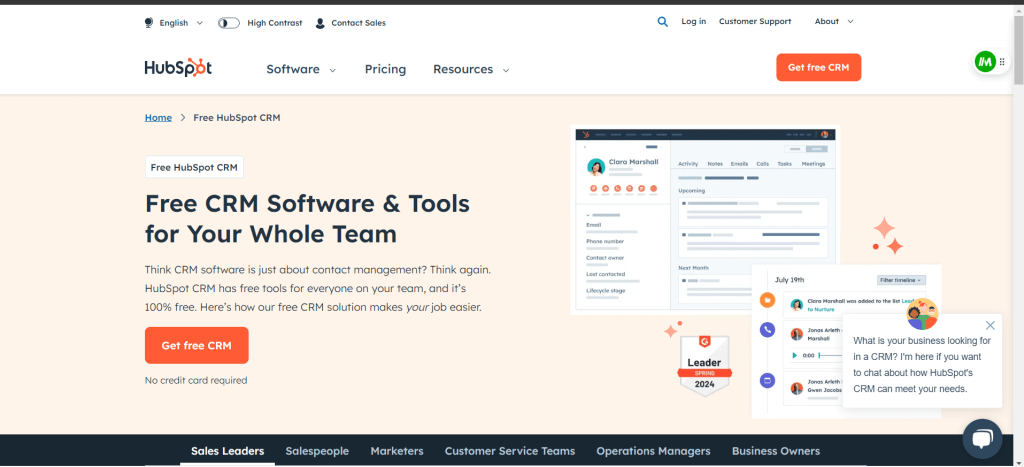
Task: Click the Activity tab in CRM preview
Action: coord(688,164)
